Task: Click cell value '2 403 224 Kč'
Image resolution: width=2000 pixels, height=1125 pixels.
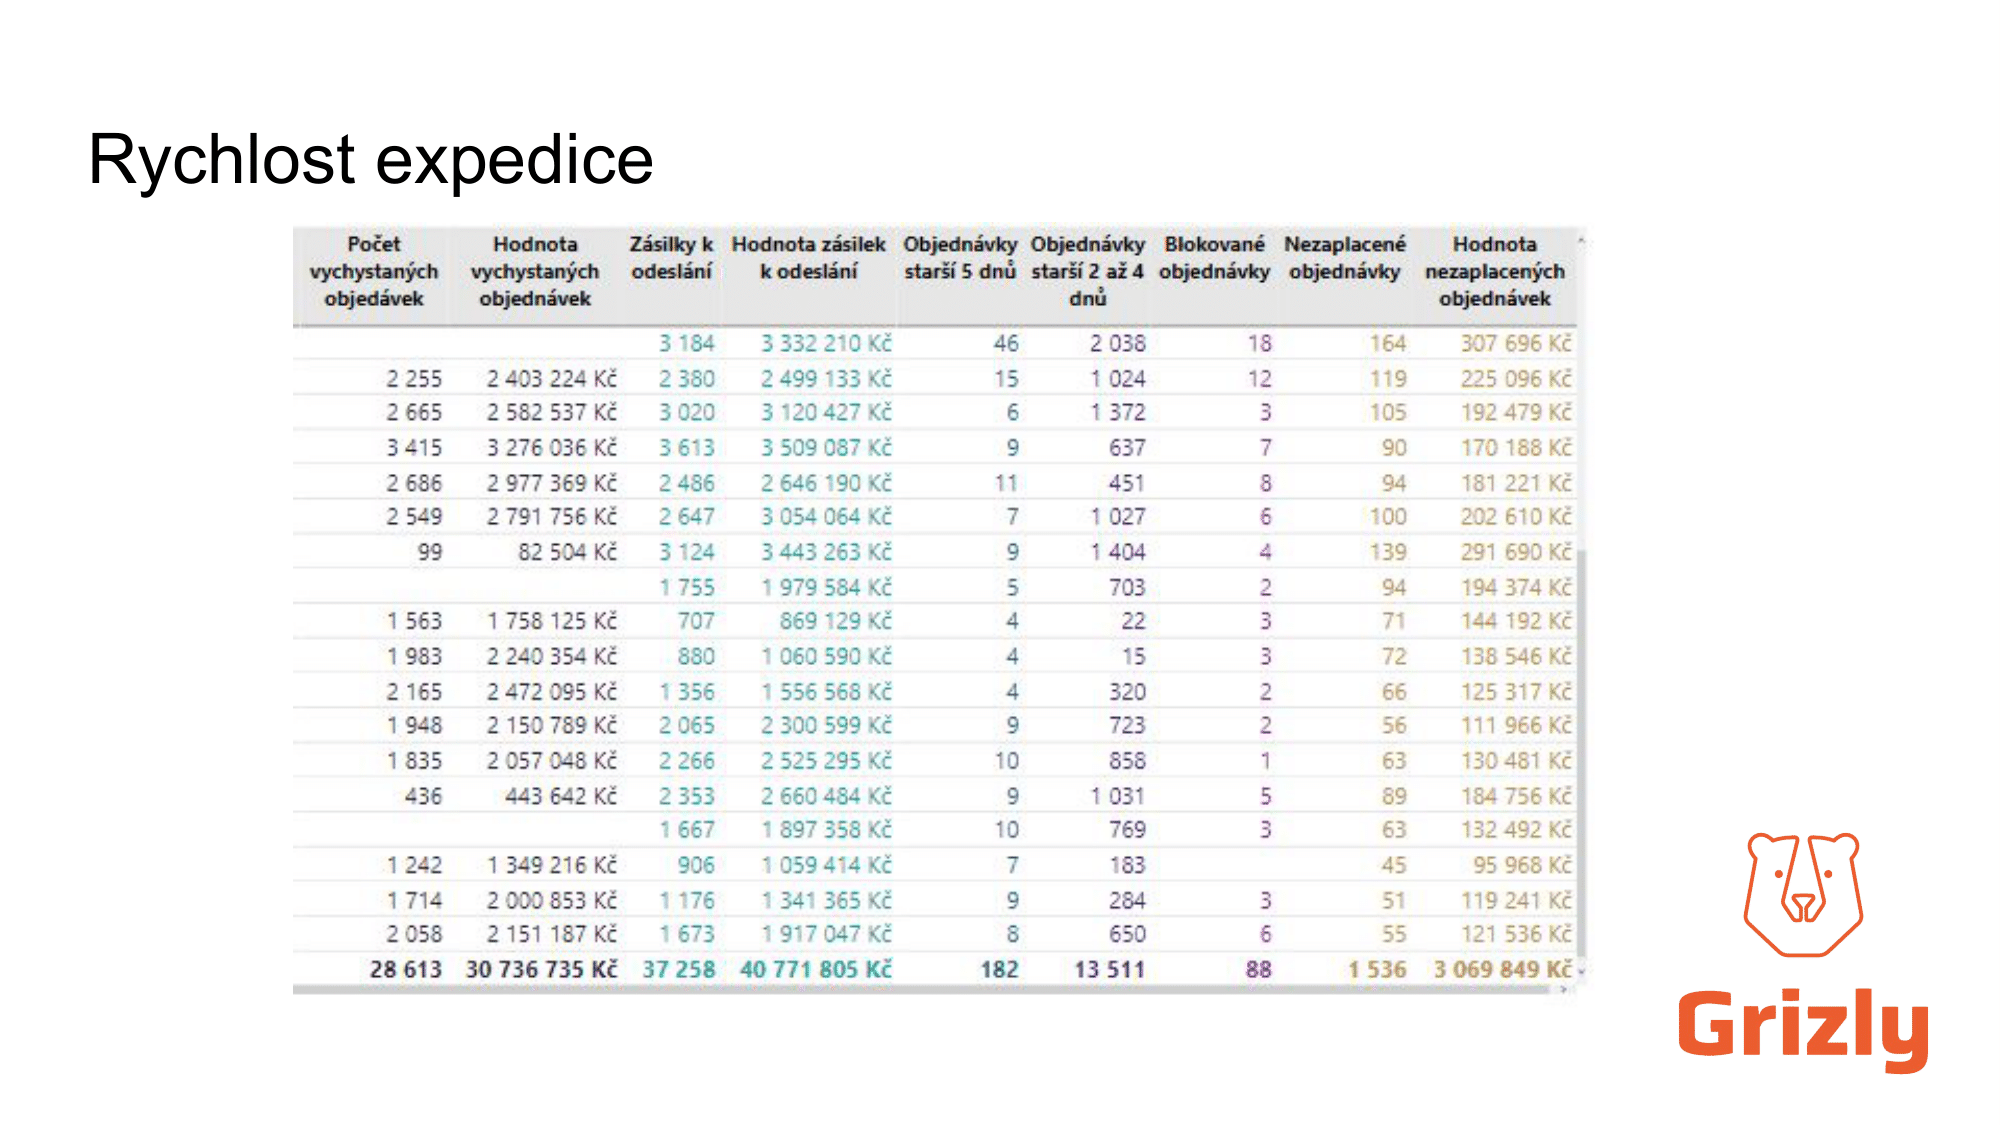Action: 552,379
